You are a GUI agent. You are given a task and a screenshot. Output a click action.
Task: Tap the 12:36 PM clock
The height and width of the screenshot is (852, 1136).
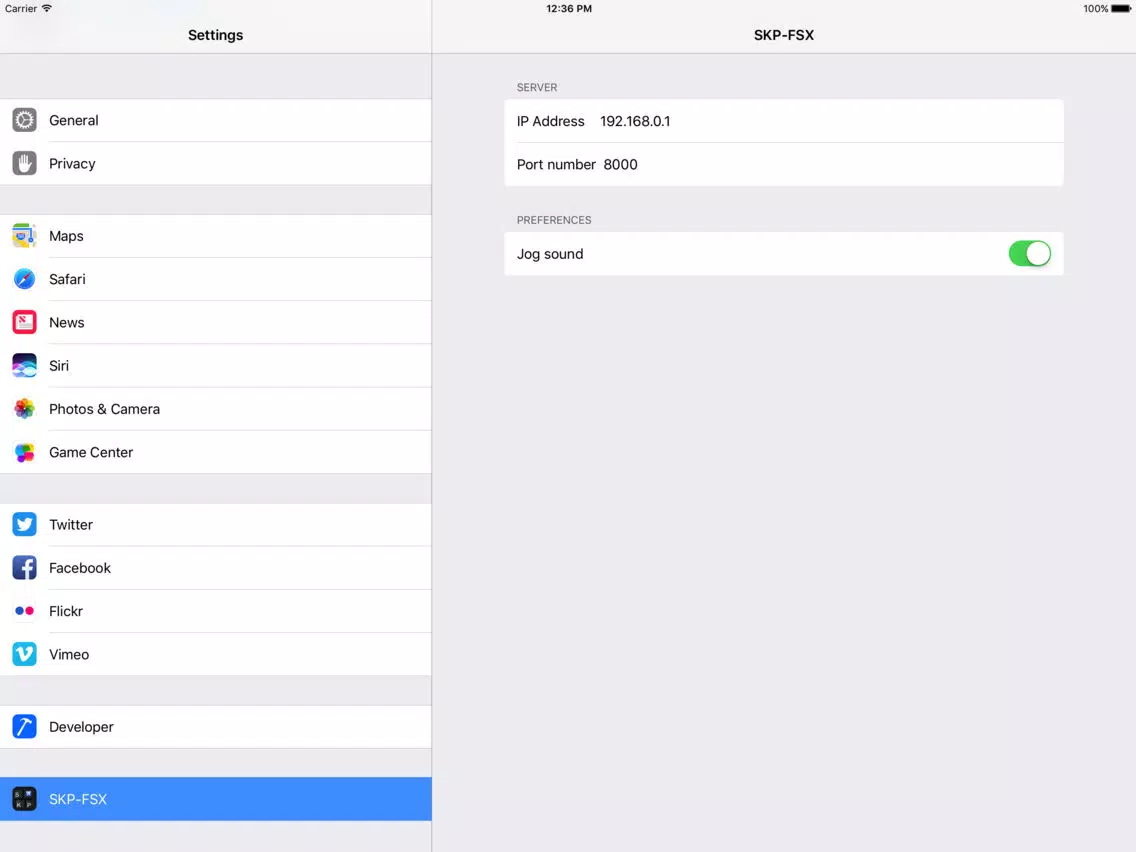point(569,9)
